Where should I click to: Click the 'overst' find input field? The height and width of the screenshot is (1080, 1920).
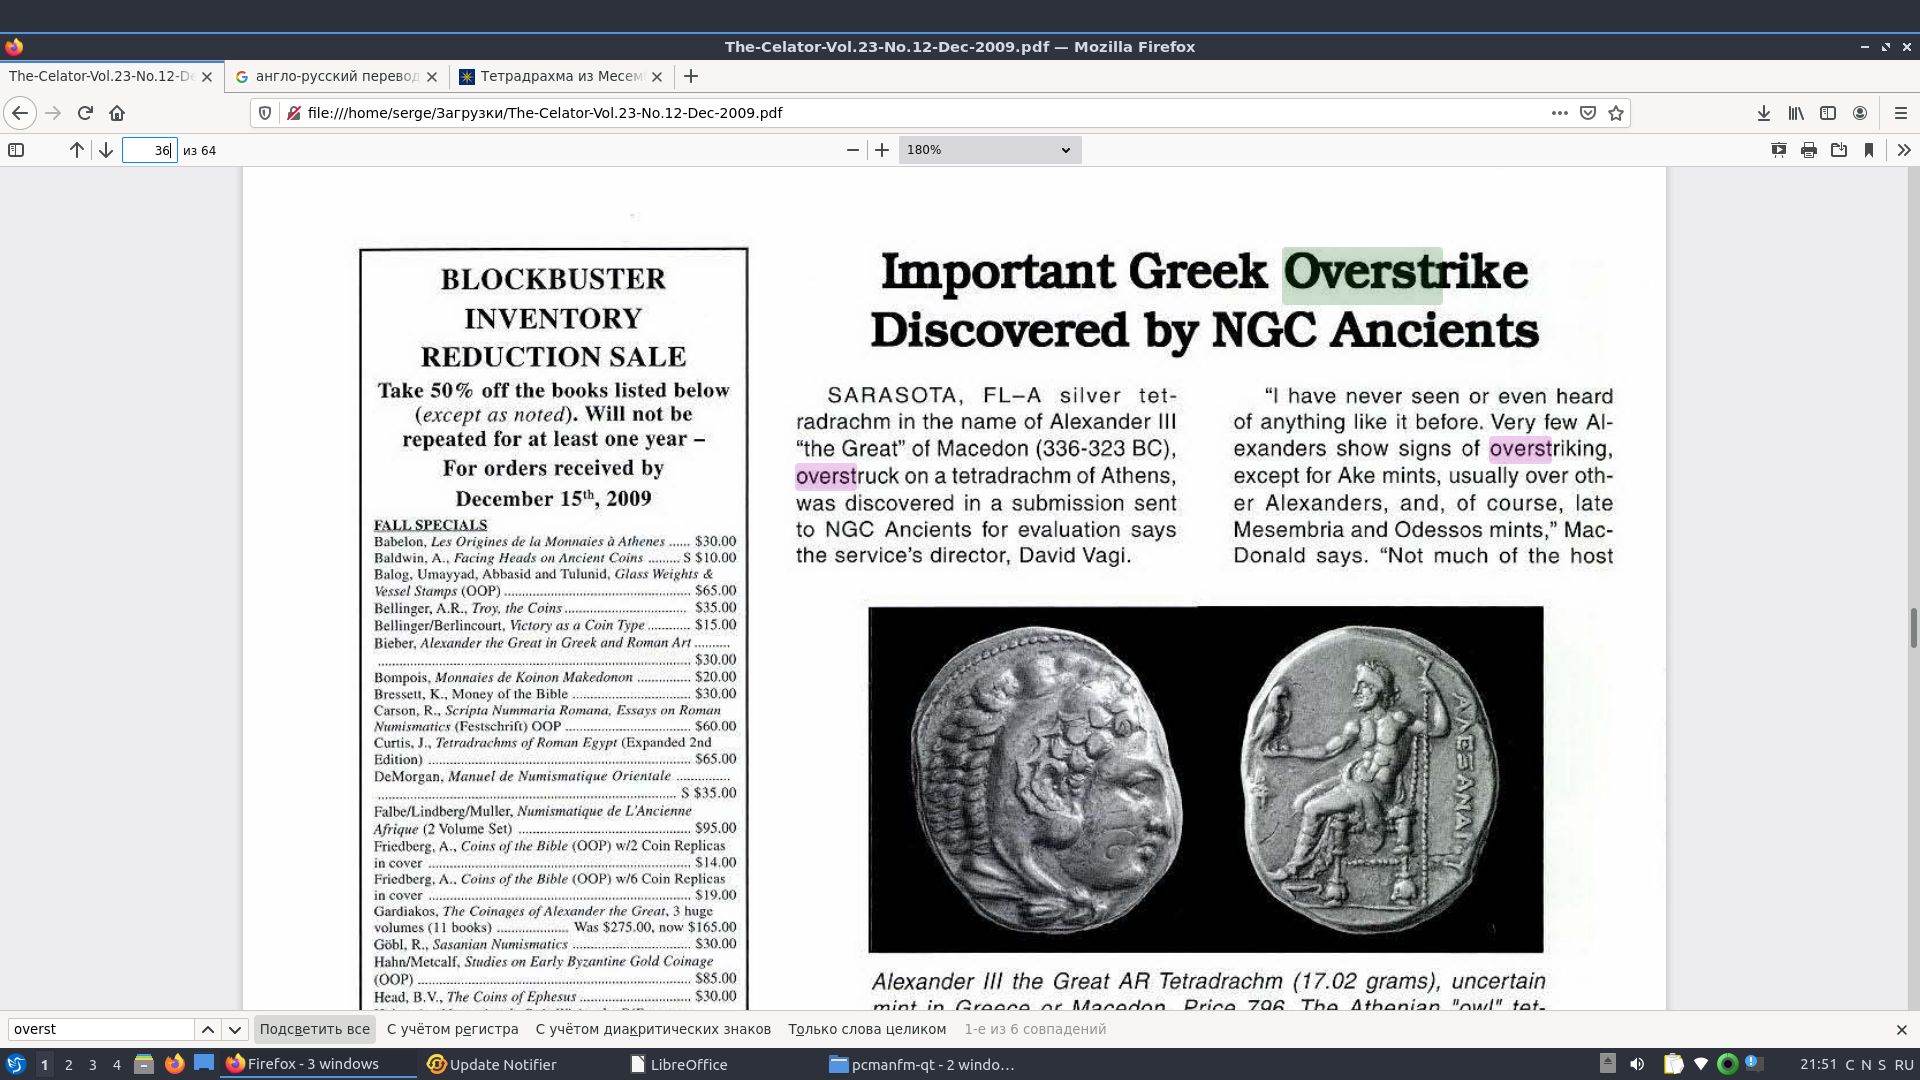(100, 1029)
